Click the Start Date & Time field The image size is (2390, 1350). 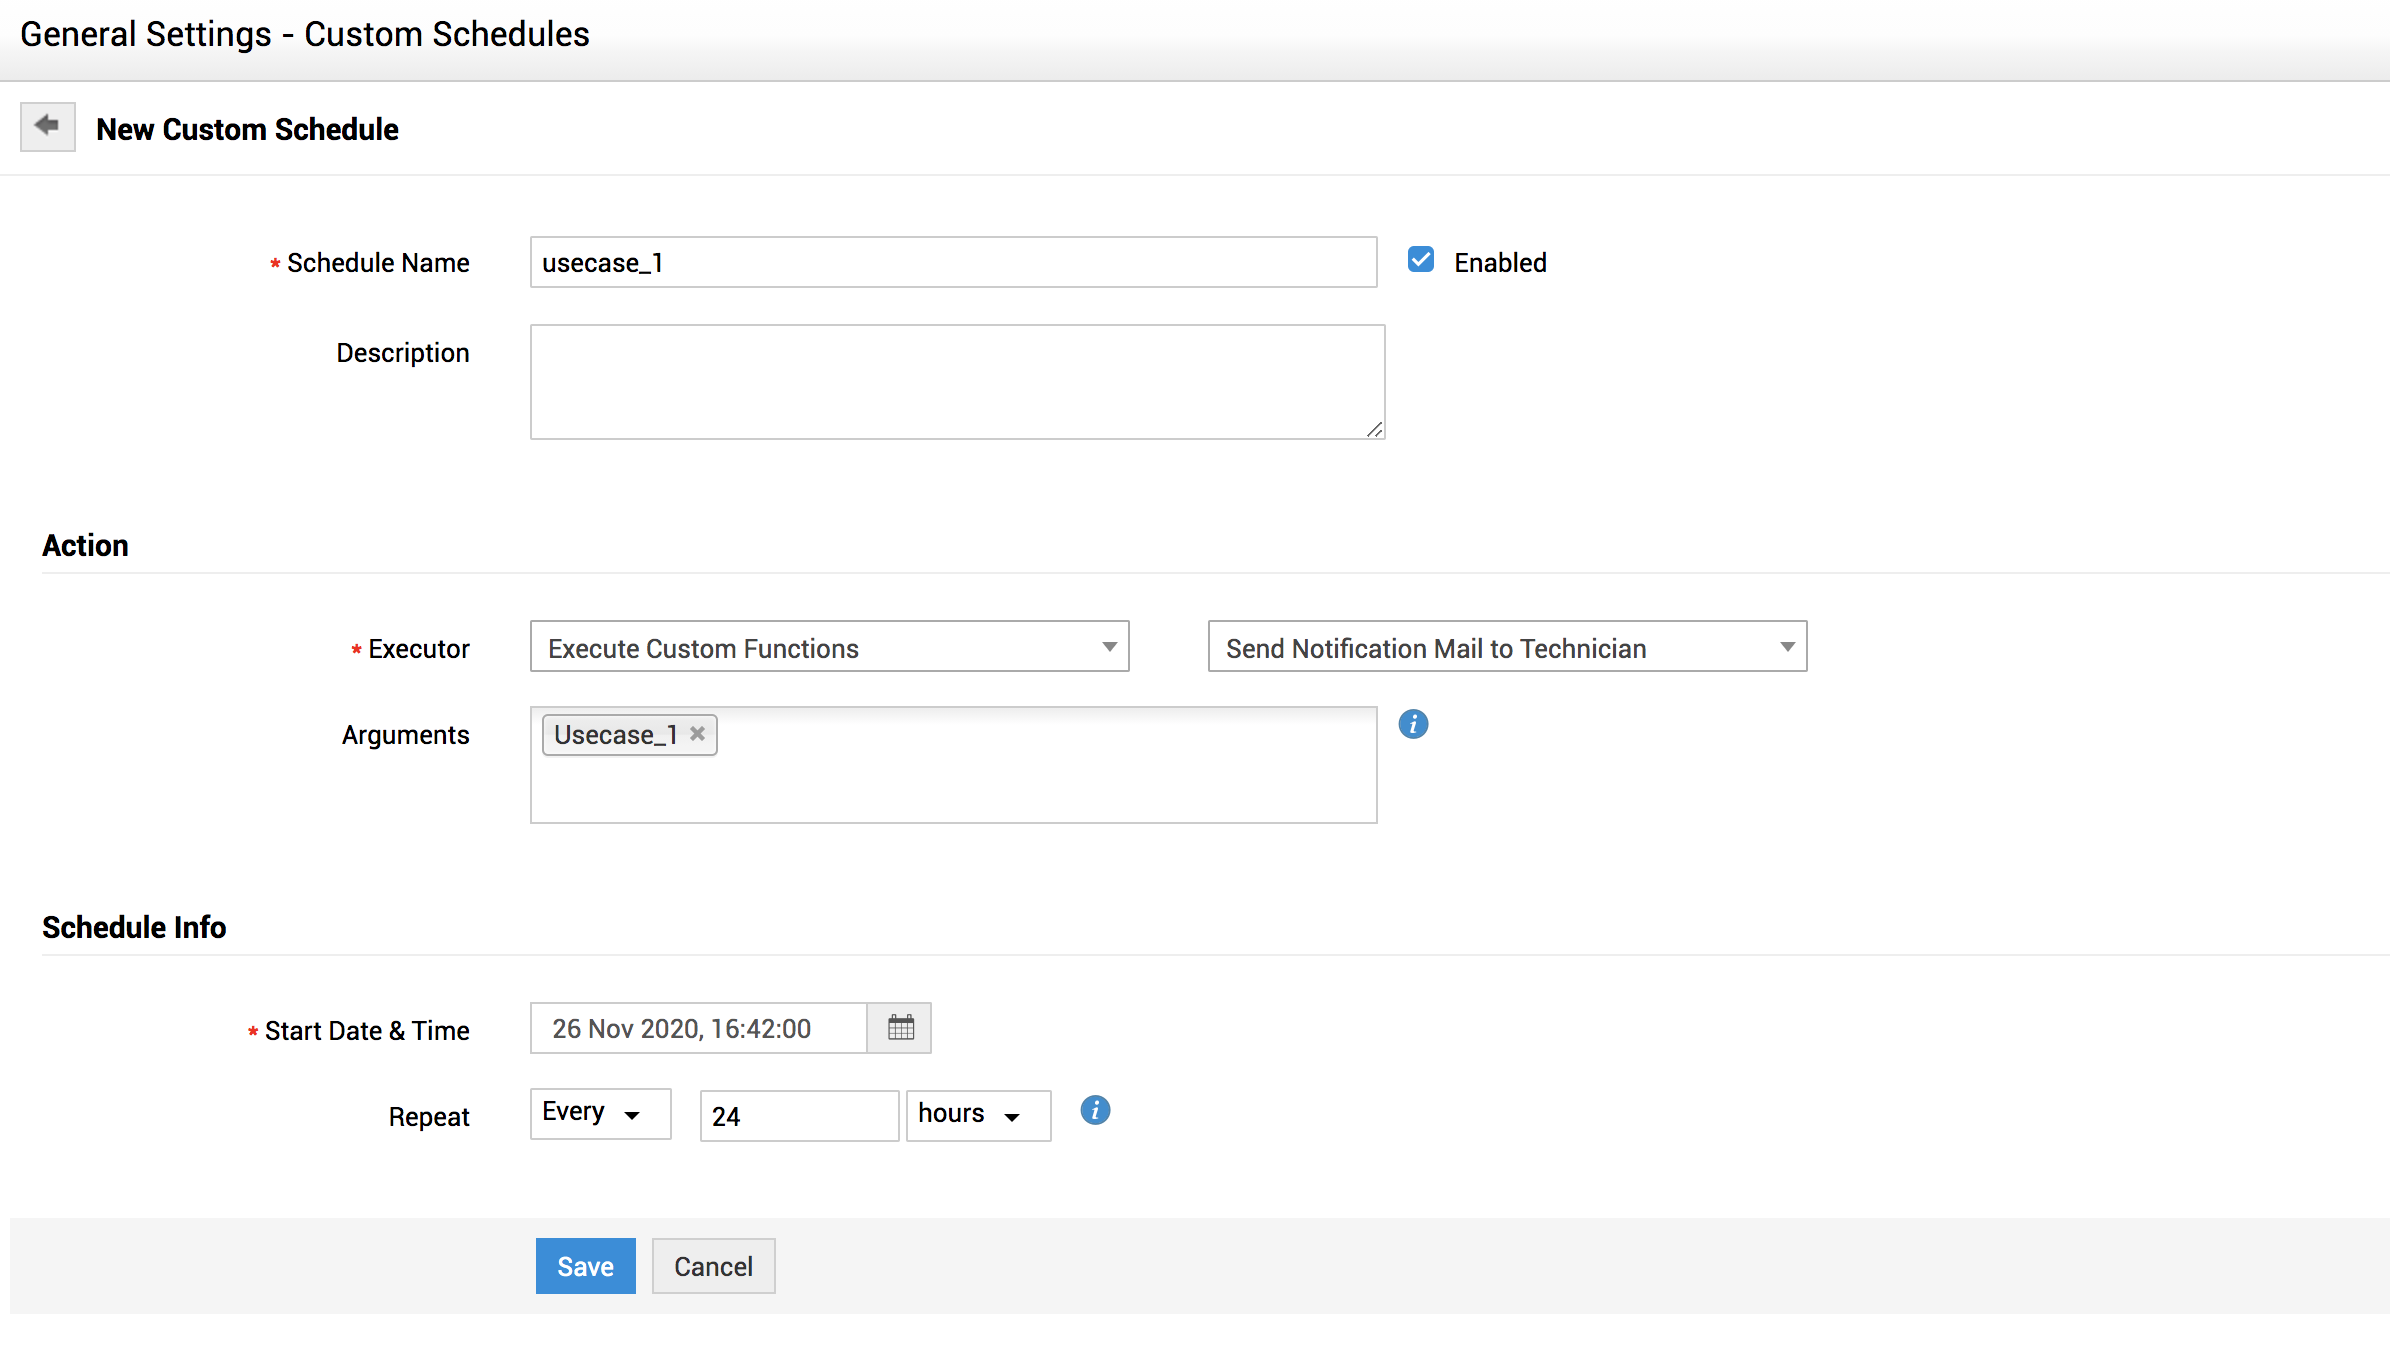pyautogui.click(x=698, y=1028)
